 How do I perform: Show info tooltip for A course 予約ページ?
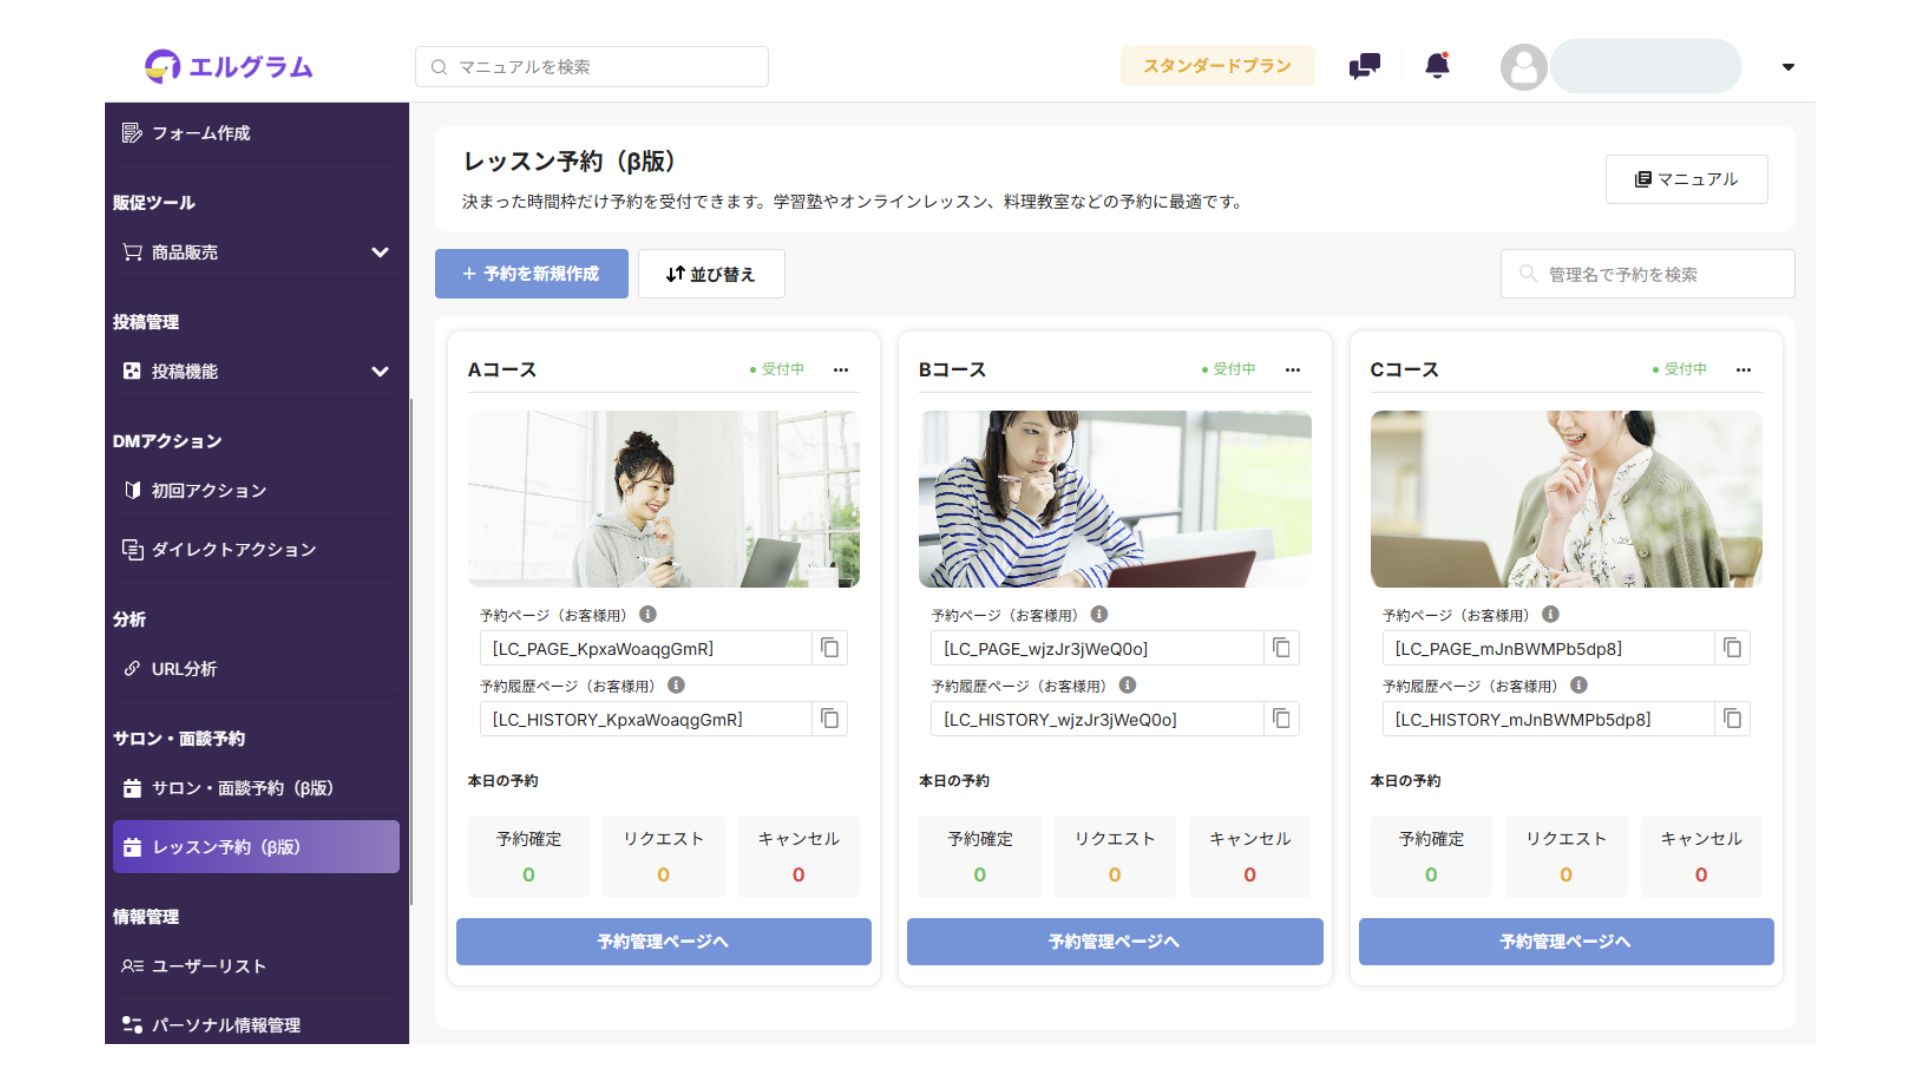coord(648,615)
